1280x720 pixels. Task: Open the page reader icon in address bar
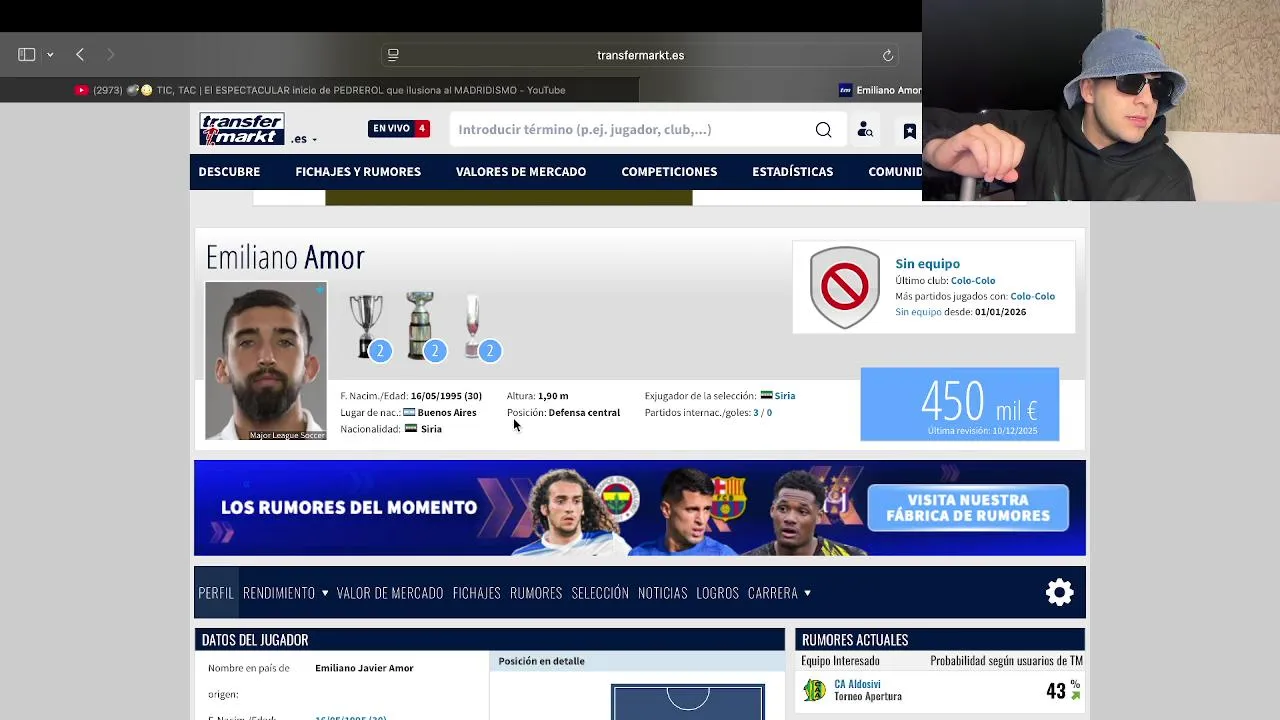393,55
